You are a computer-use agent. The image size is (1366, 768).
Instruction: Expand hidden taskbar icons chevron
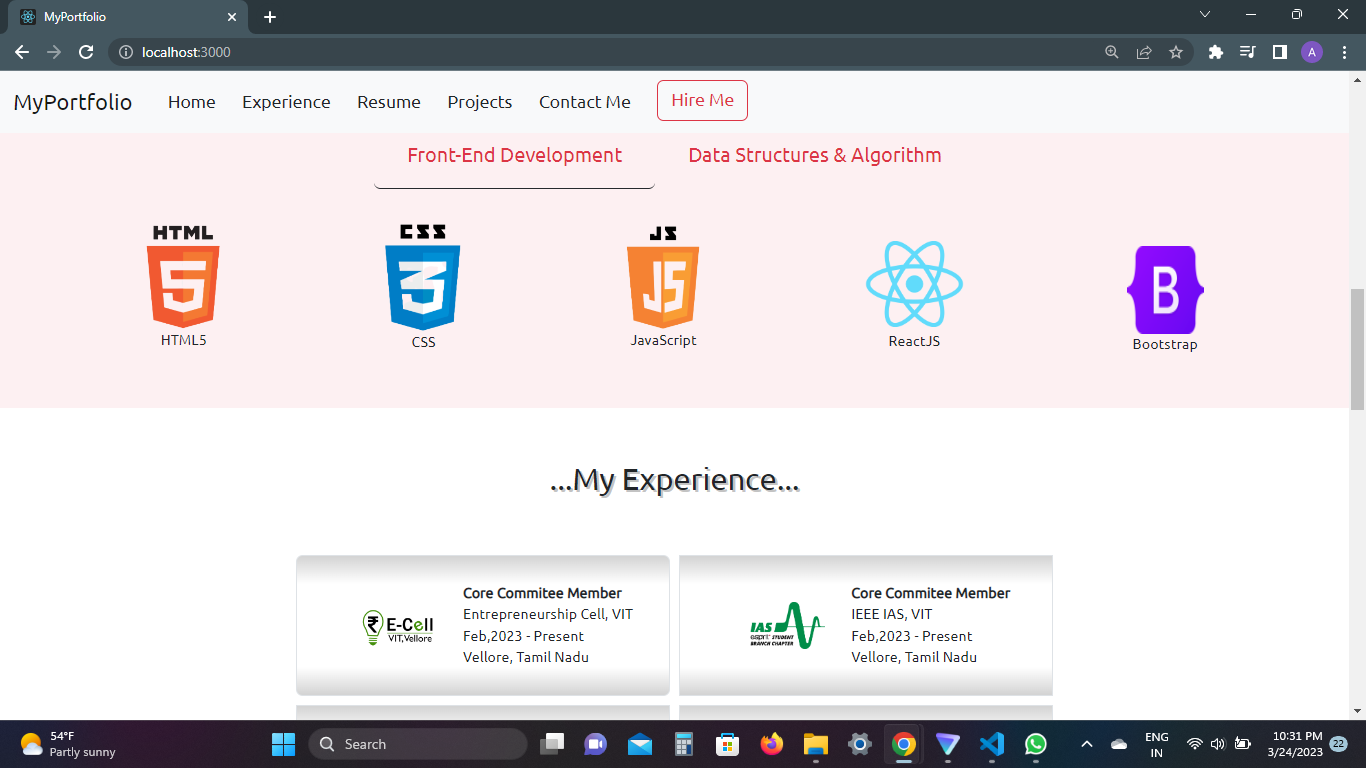[1085, 744]
